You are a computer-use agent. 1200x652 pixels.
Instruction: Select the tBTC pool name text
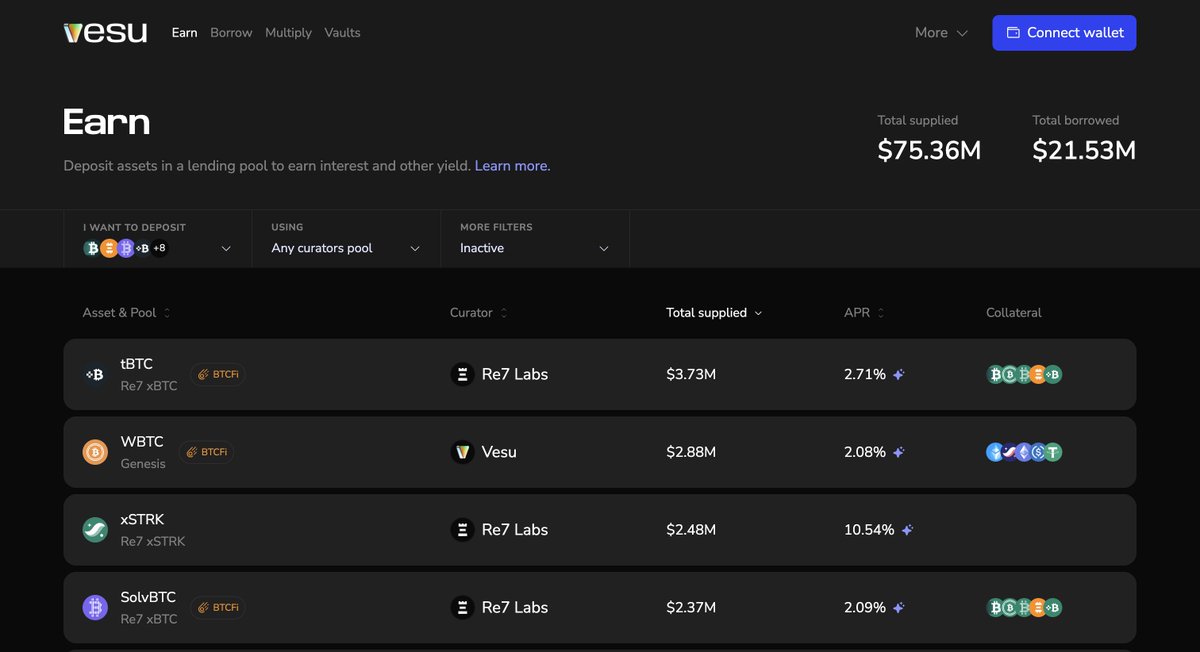136,364
